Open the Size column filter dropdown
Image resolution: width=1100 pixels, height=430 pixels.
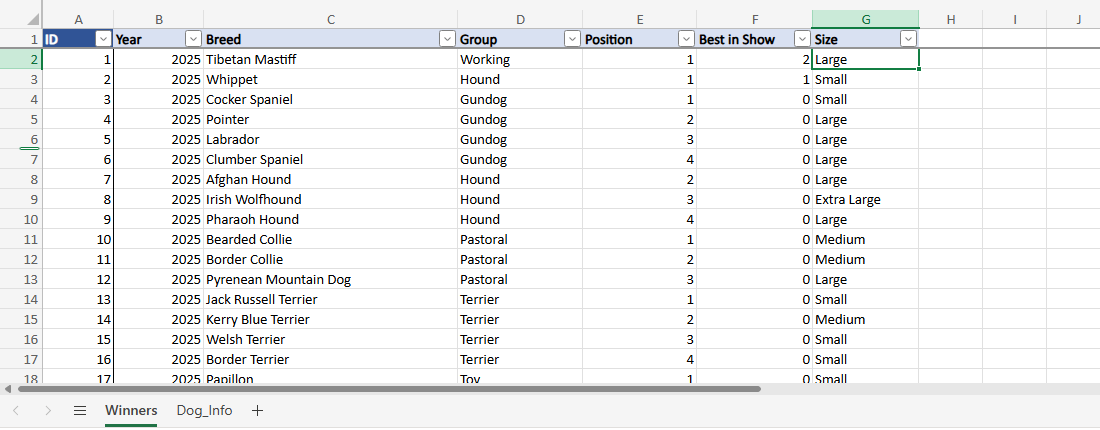pyautogui.click(x=908, y=39)
